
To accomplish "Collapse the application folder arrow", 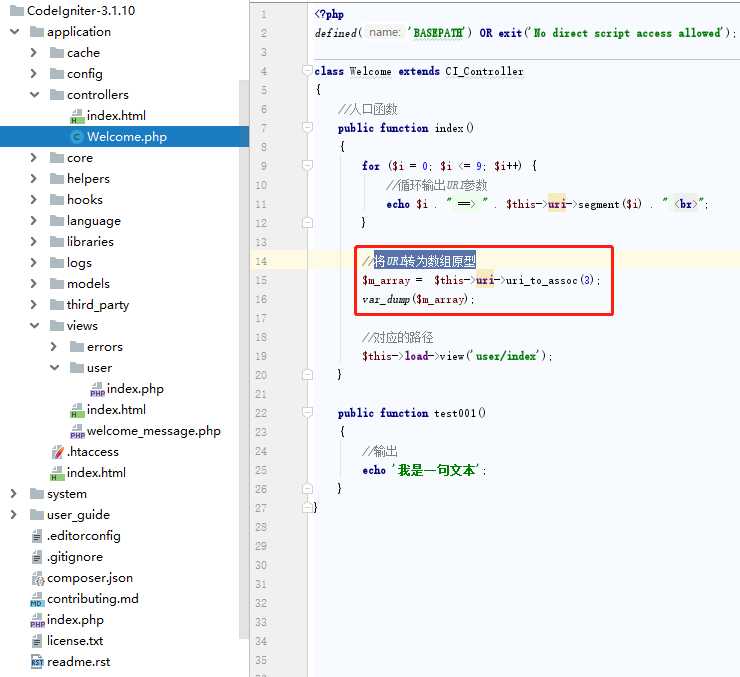I will [x=15, y=32].
